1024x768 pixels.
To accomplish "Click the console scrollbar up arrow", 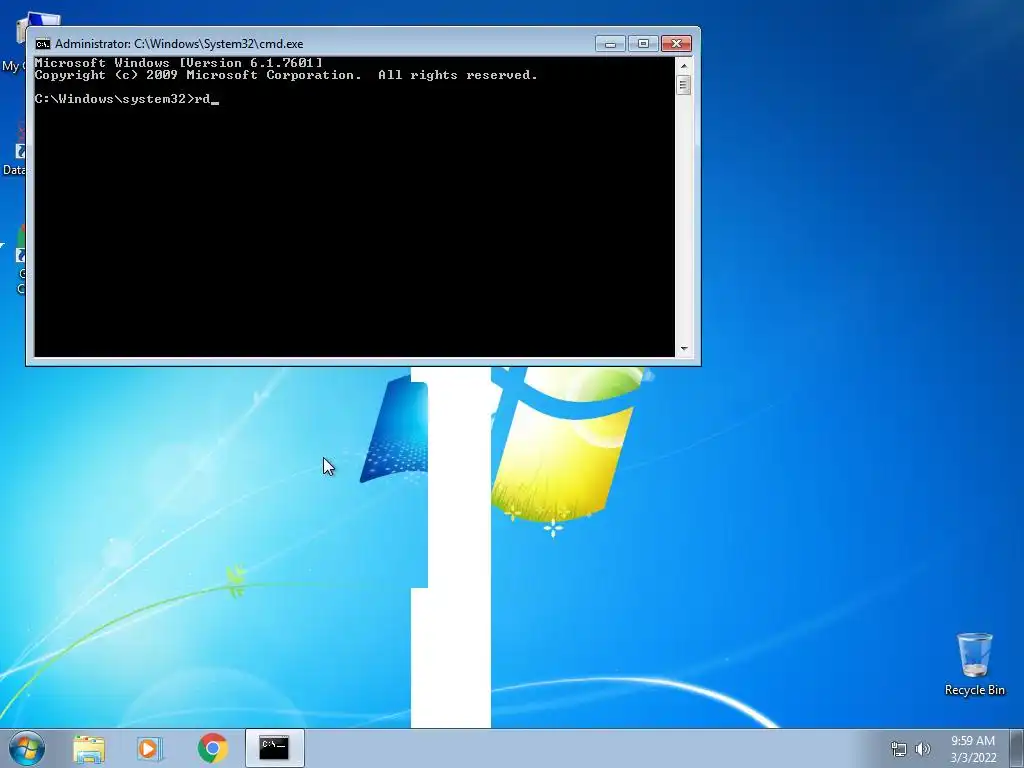I will tap(684, 65).
